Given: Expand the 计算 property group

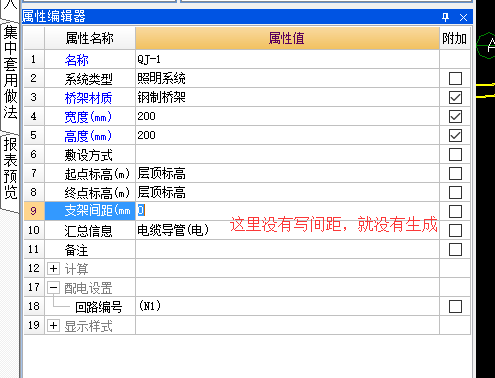Looking at the screenshot, I should click(53, 269).
